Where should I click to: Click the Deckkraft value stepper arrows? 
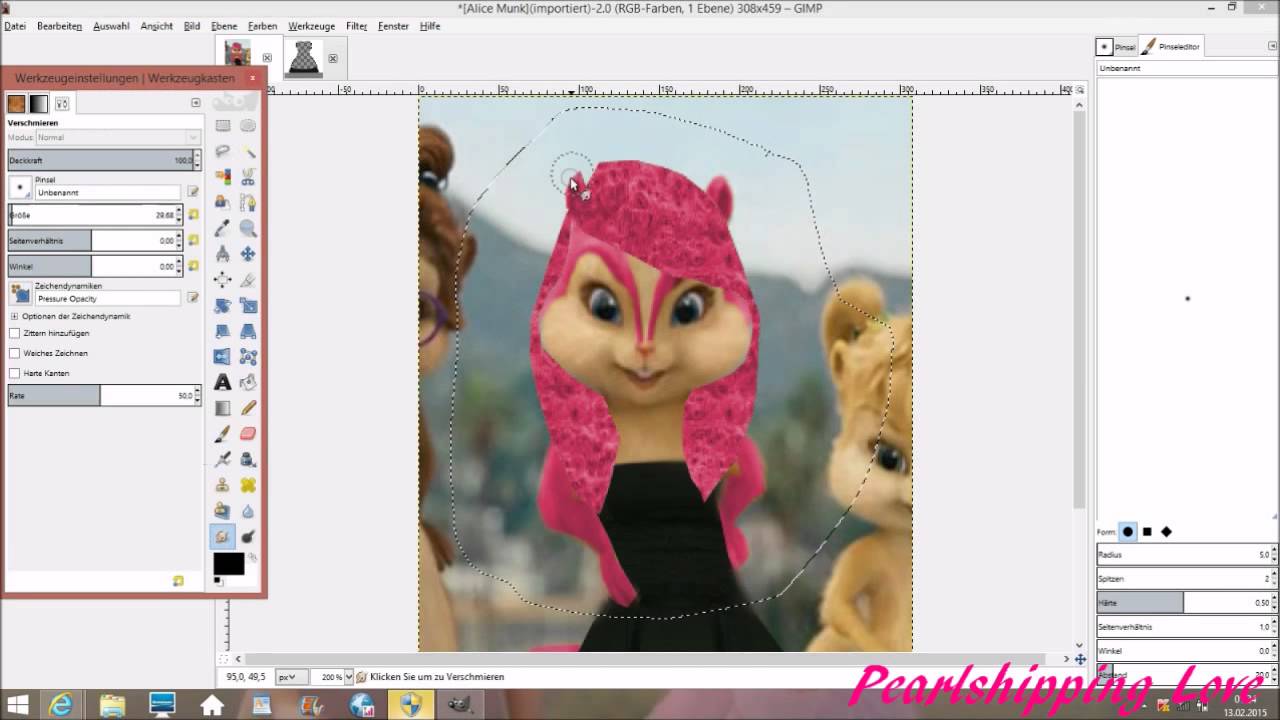(197, 160)
